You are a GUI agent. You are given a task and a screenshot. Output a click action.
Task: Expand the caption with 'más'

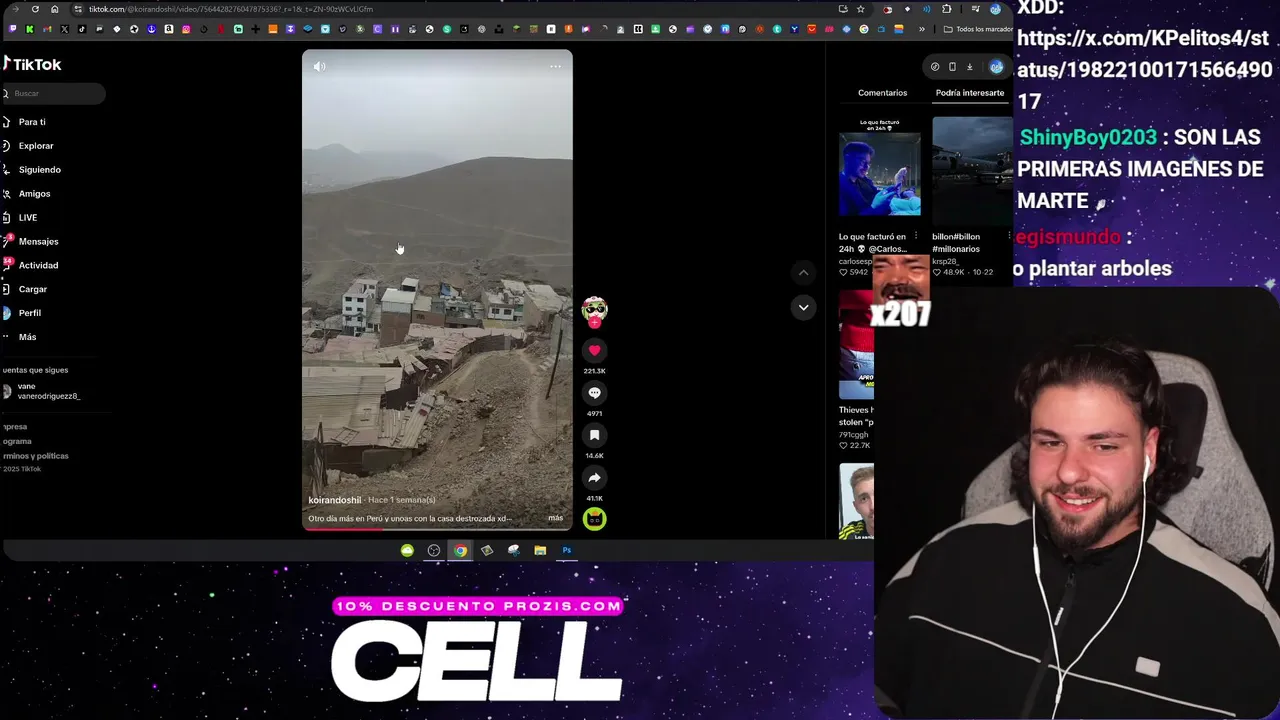tap(555, 518)
